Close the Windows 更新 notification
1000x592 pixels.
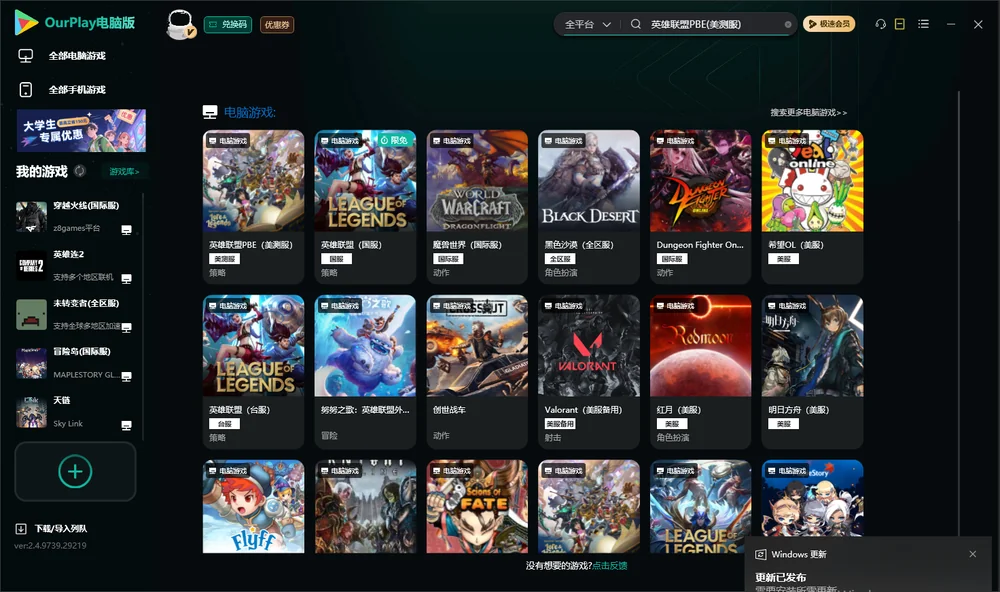[973, 554]
